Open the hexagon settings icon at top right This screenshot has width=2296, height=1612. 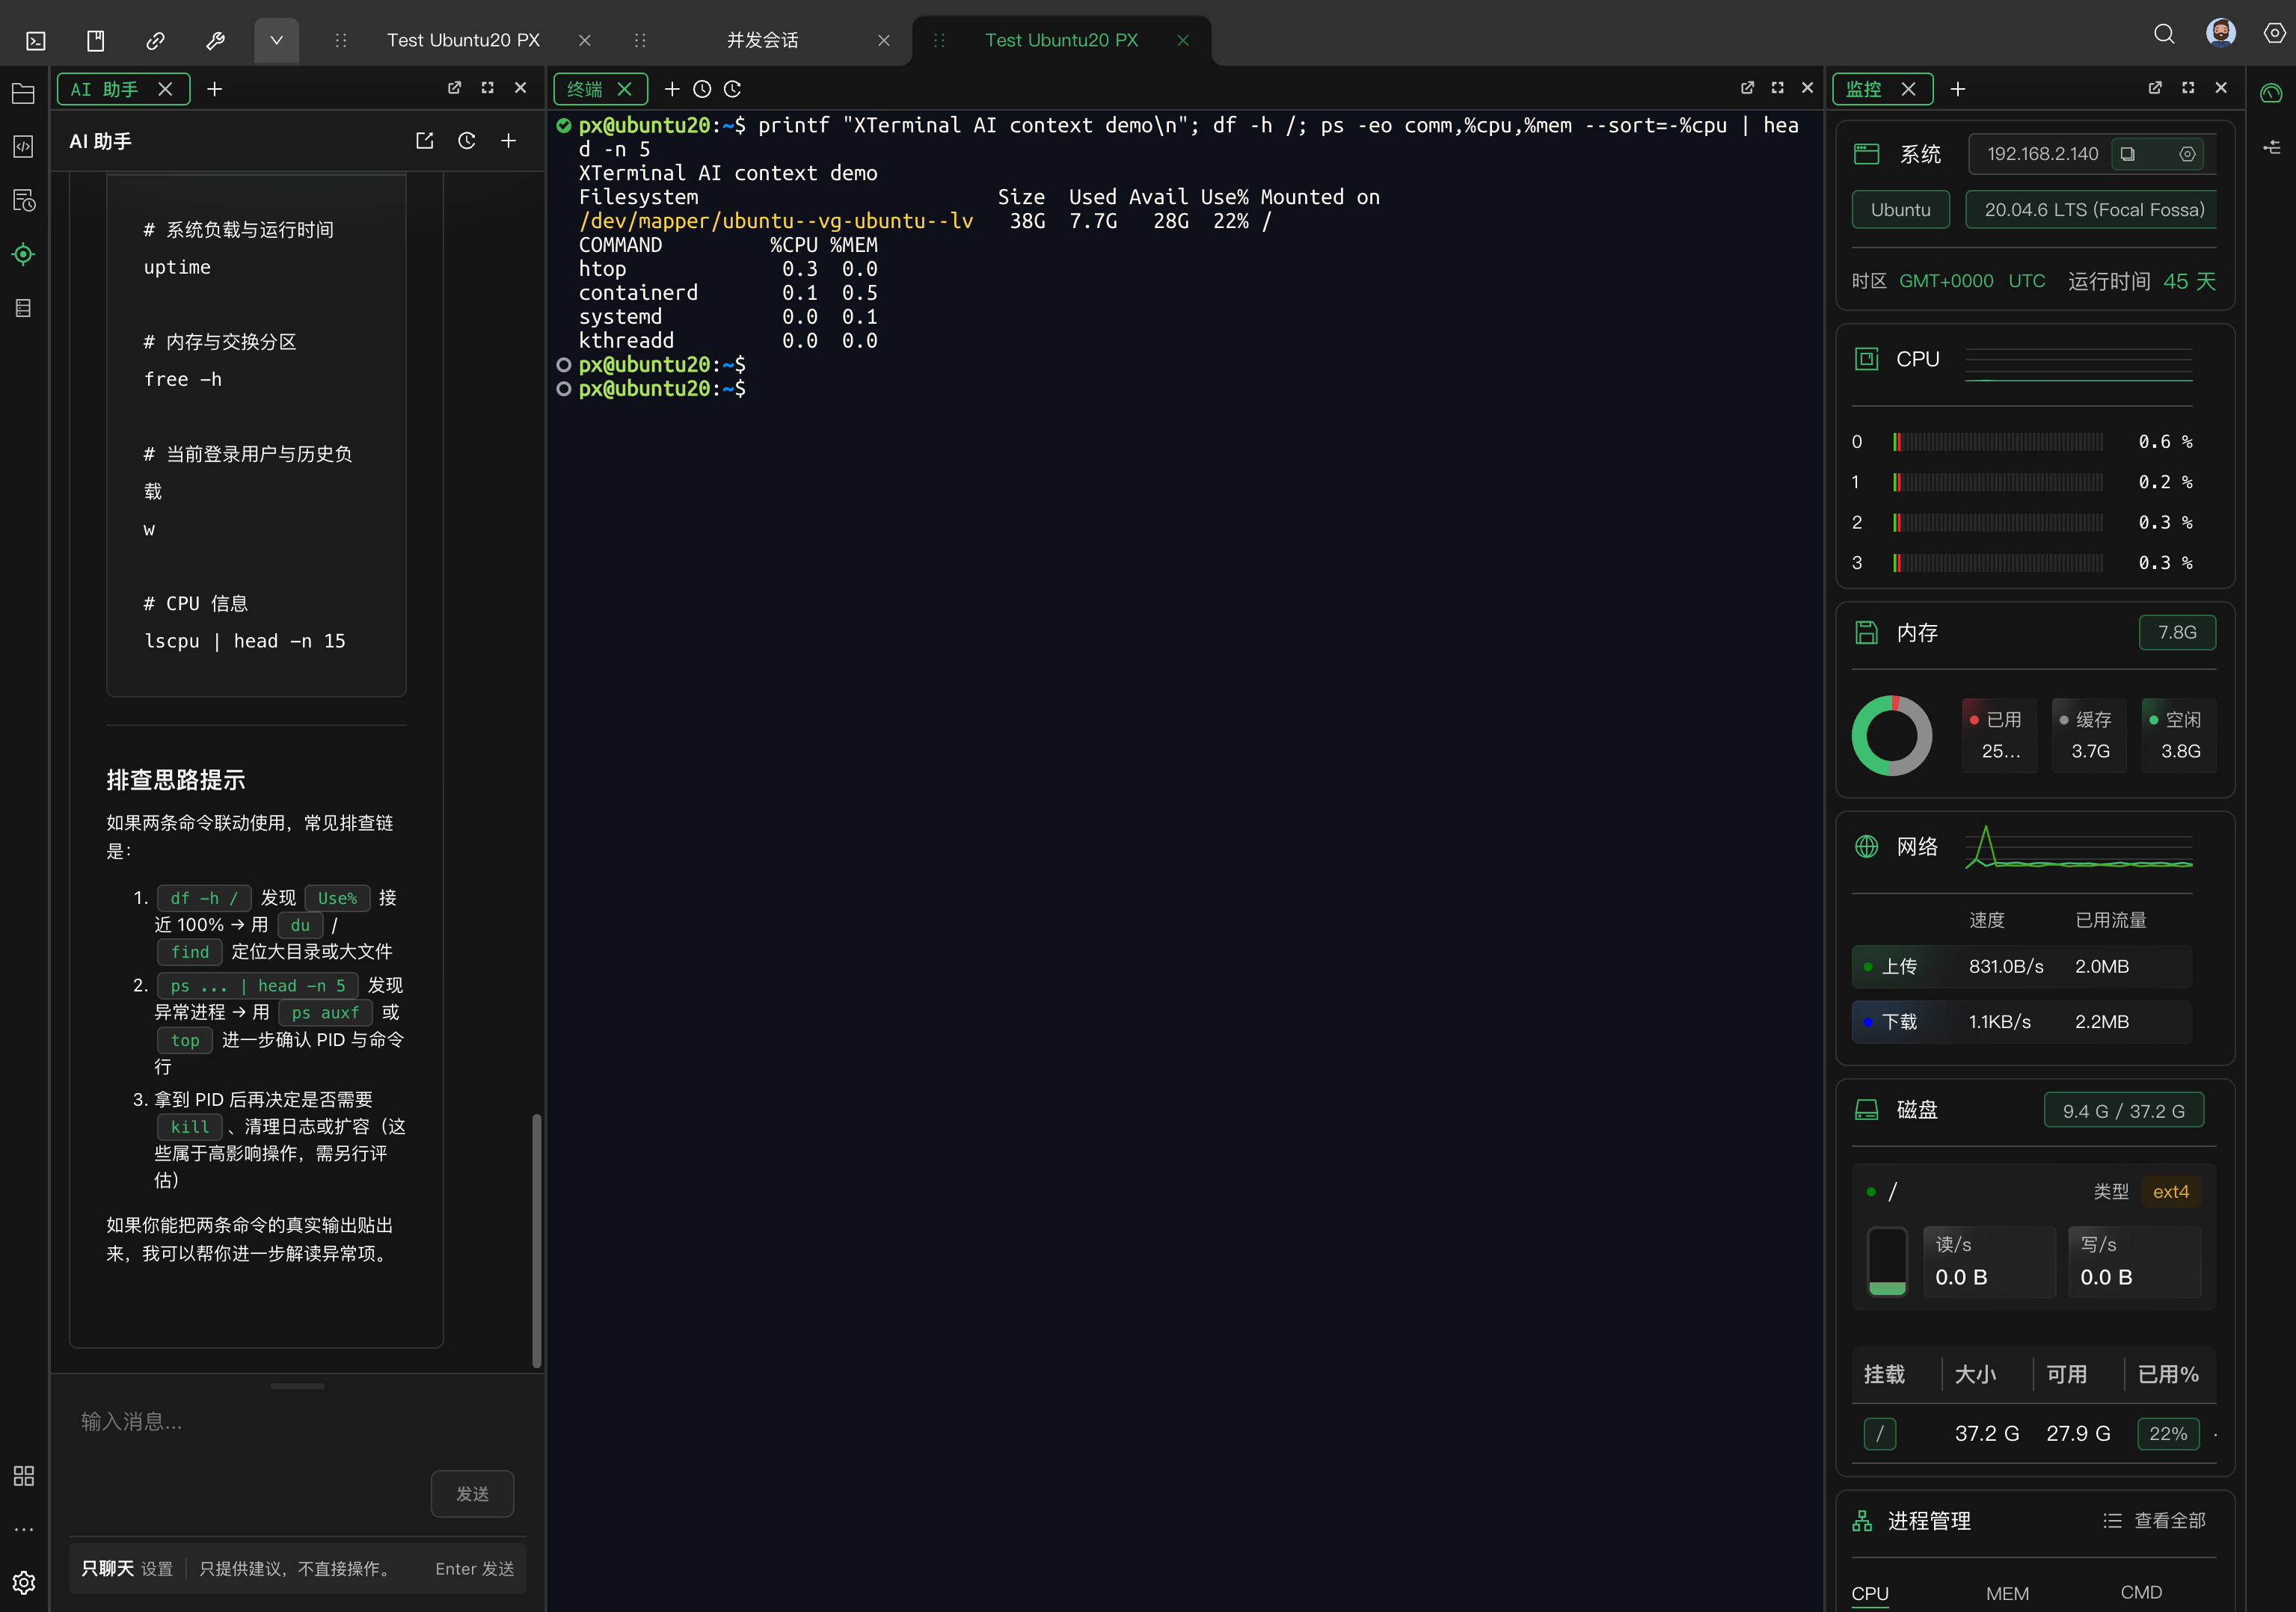click(2275, 33)
